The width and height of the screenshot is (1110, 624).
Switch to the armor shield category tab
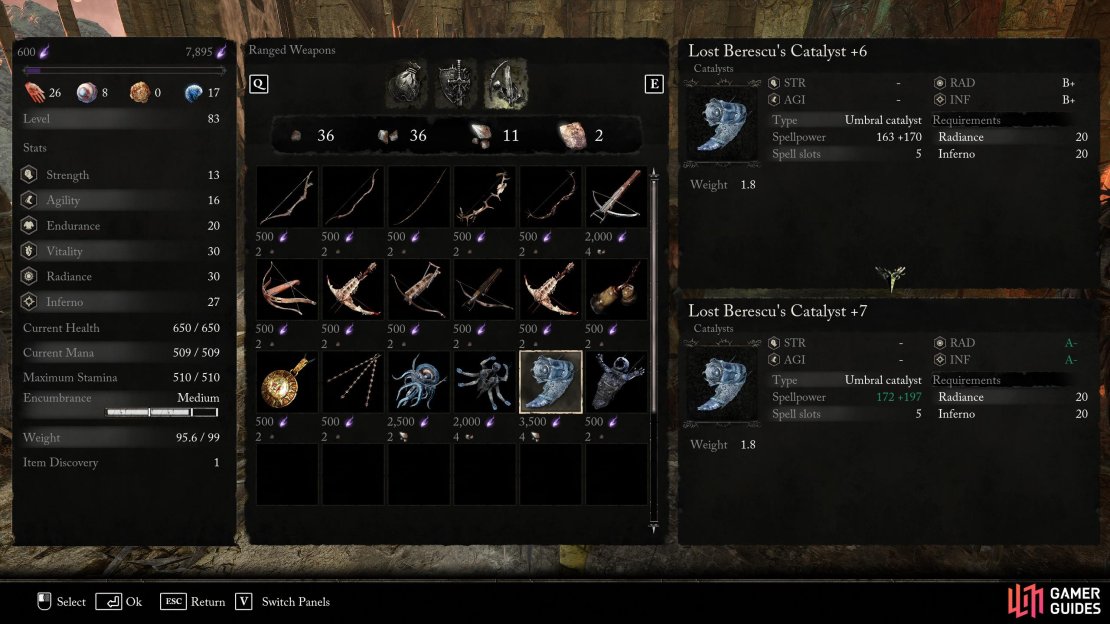tap(456, 84)
